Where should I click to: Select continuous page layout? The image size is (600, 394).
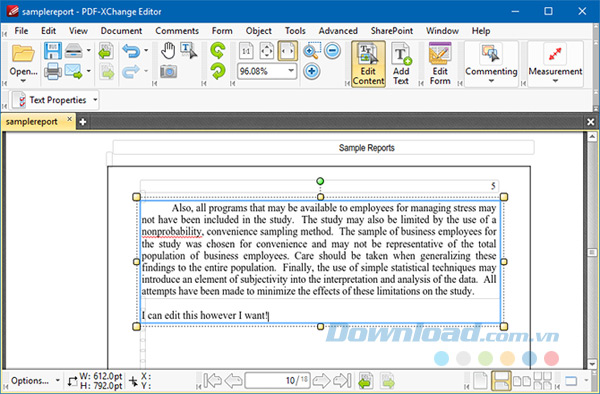pyautogui.click(x=501, y=381)
